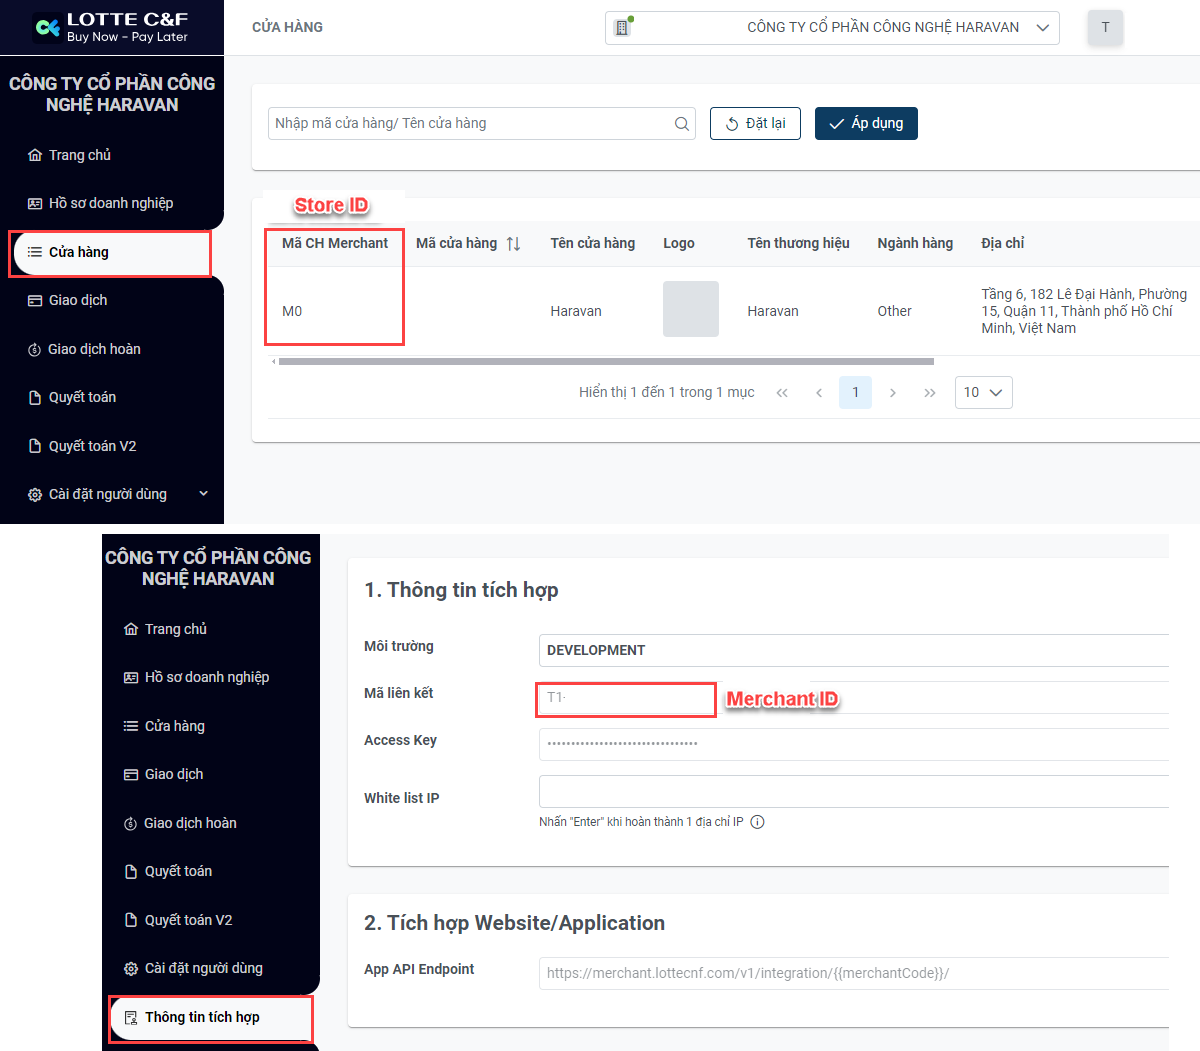The width and height of the screenshot is (1200, 1051).
Task: Click the search magnifier icon
Action: (x=681, y=124)
